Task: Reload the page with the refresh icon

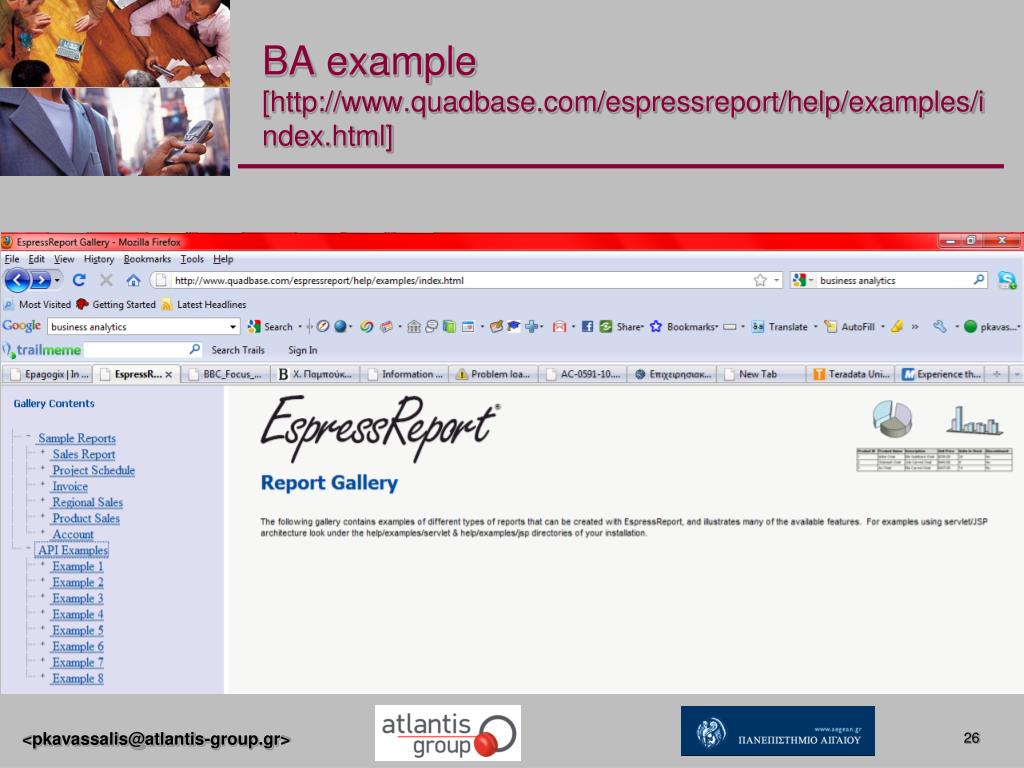Action: (79, 280)
